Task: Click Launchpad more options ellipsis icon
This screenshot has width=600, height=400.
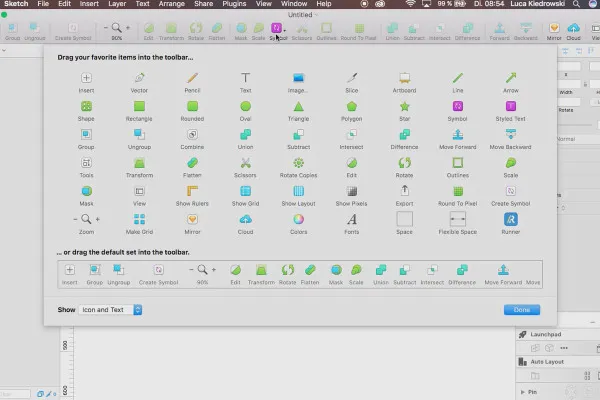Action: pyautogui.click(x=564, y=348)
